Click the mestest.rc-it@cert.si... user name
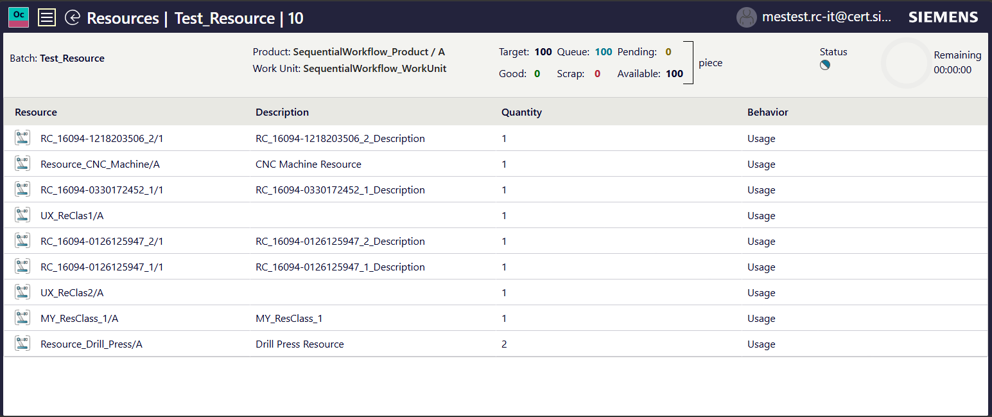This screenshot has width=992, height=417. (x=826, y=18)
